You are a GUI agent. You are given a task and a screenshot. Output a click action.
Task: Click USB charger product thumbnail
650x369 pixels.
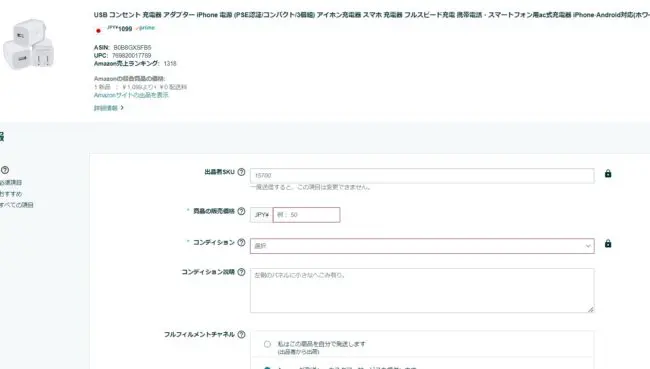pyautogui.click(x=28, y=44)
